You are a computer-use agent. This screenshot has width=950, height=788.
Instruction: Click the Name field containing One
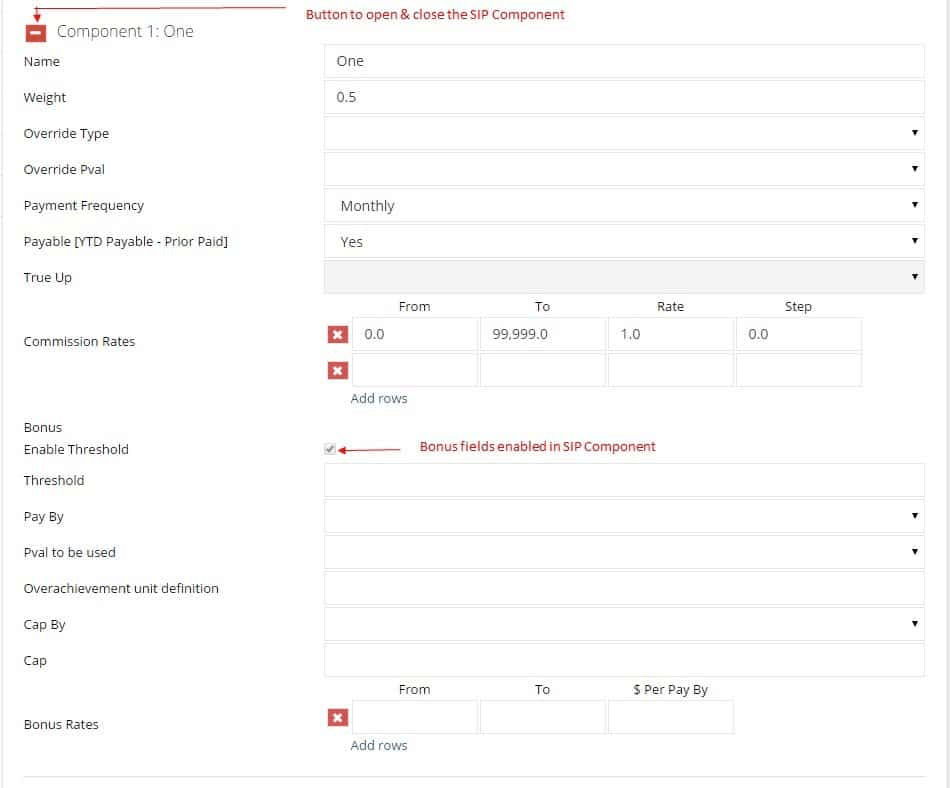pos(624,61)
